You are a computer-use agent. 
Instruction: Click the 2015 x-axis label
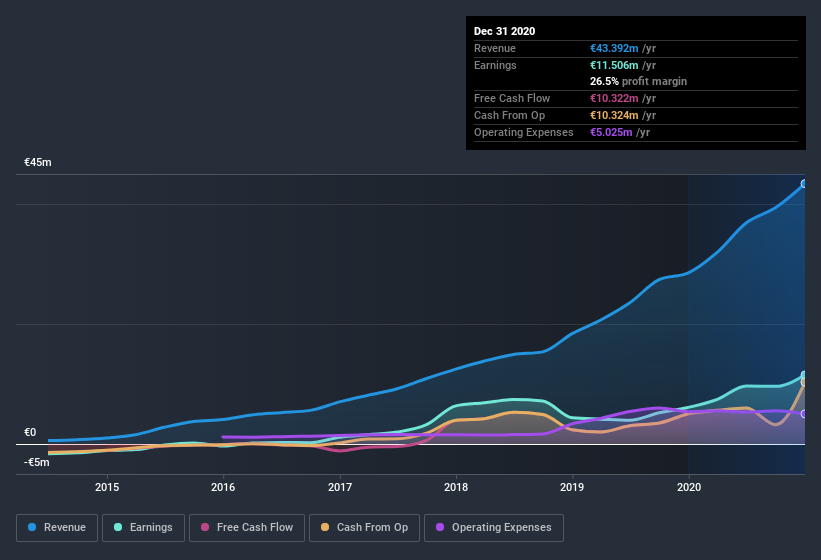[107, 487]
